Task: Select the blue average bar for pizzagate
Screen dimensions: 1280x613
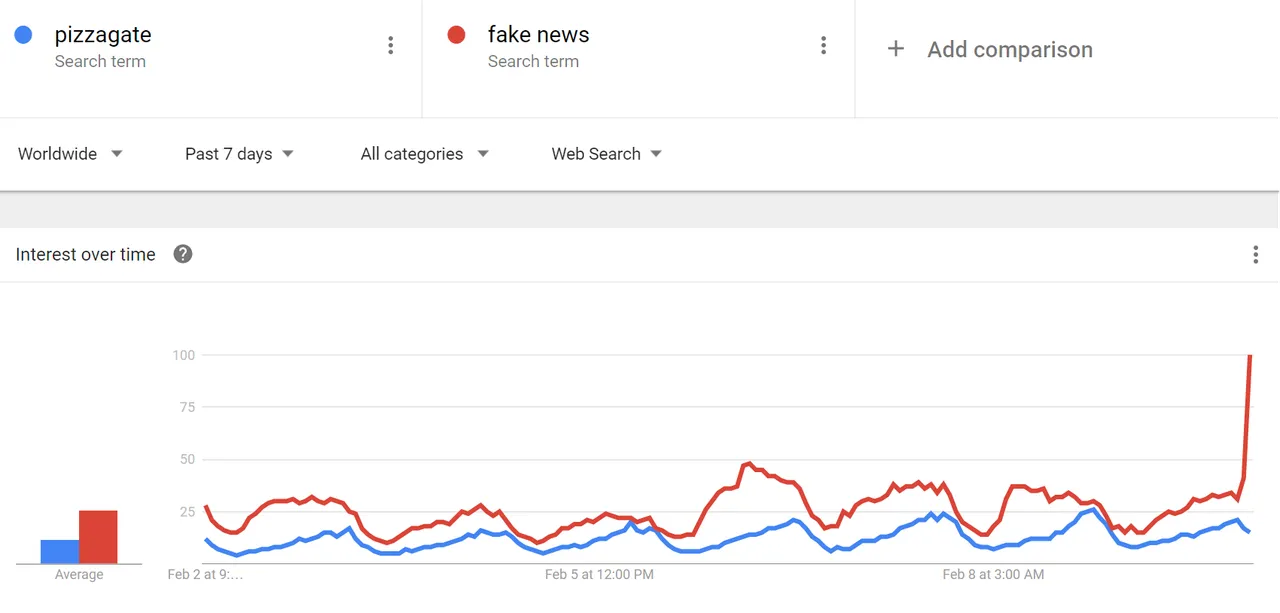Action: tap(60, 552)
